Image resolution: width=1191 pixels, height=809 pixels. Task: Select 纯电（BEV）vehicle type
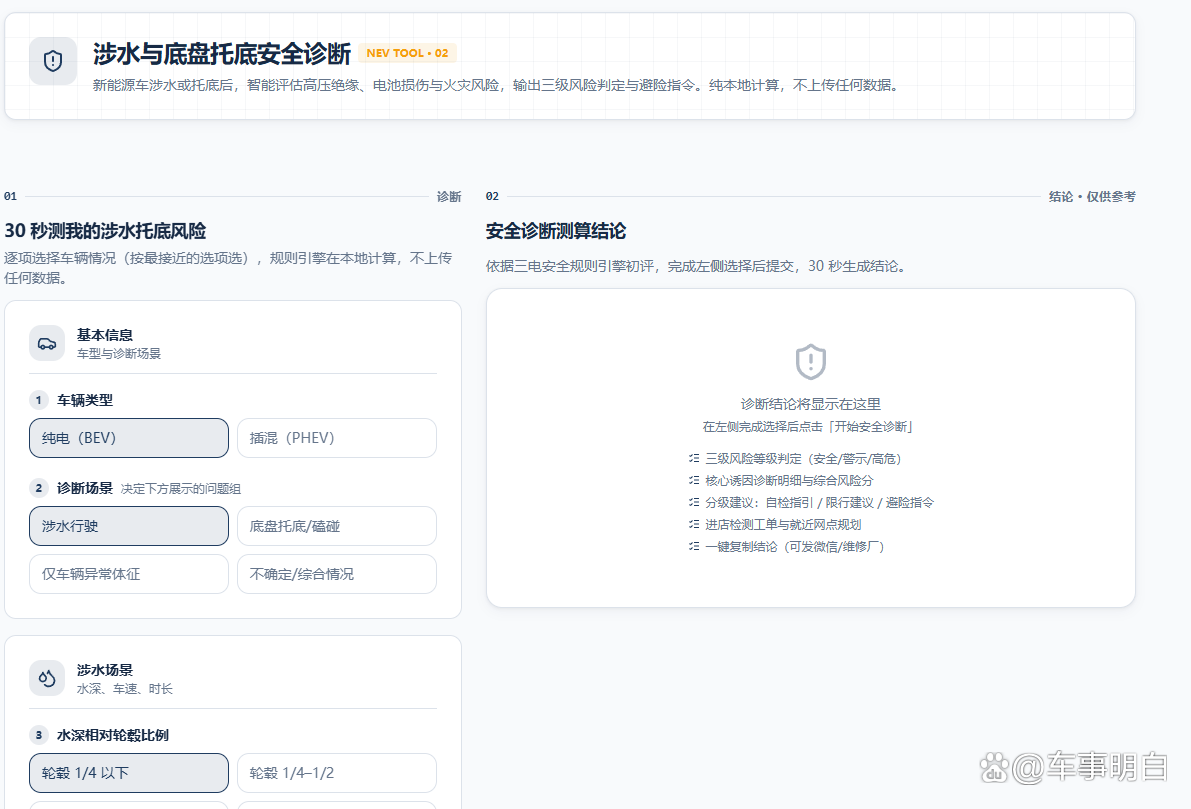point(129,438)
